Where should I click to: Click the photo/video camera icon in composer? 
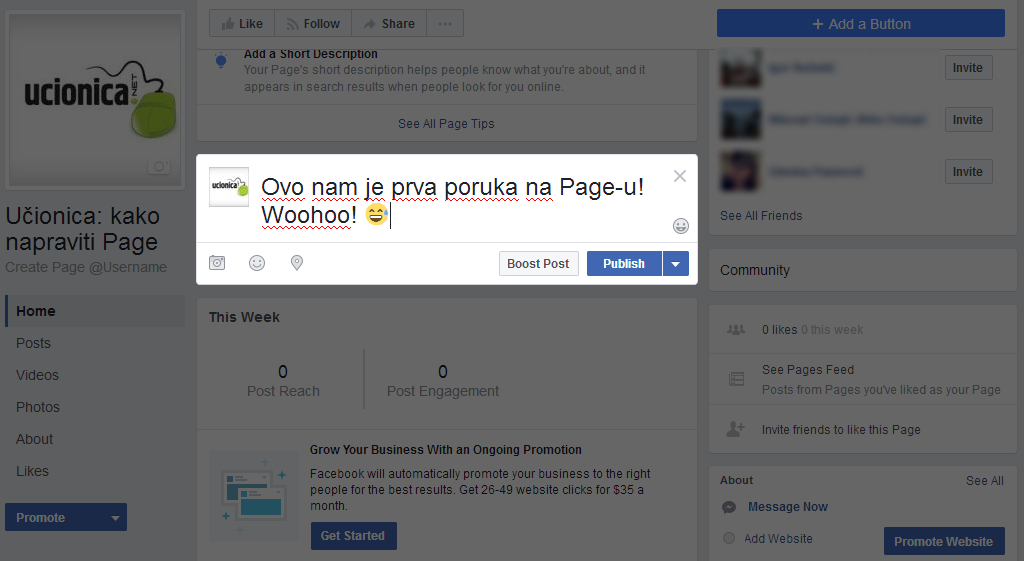pos(217,263)
